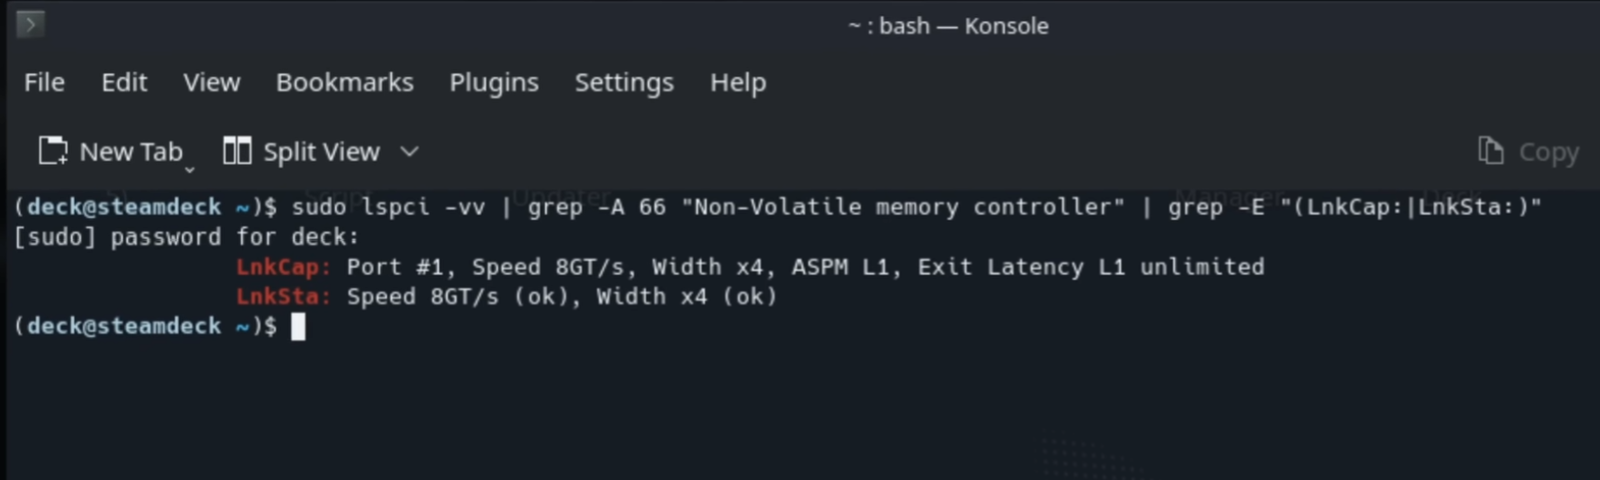
Task: Open the View menu
Action: (211, 82)
